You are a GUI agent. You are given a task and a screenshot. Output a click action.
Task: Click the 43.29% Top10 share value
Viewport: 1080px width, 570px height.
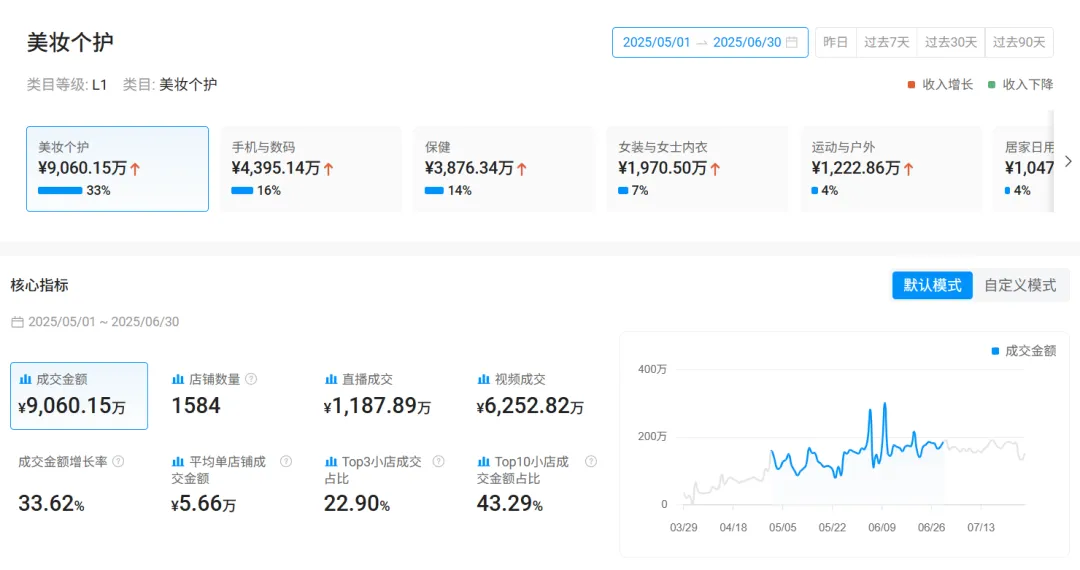(x=510, y=503)
